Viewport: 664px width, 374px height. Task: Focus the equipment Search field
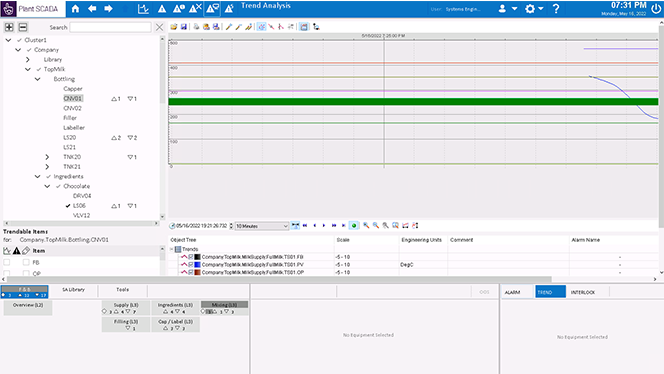(110, 27)
